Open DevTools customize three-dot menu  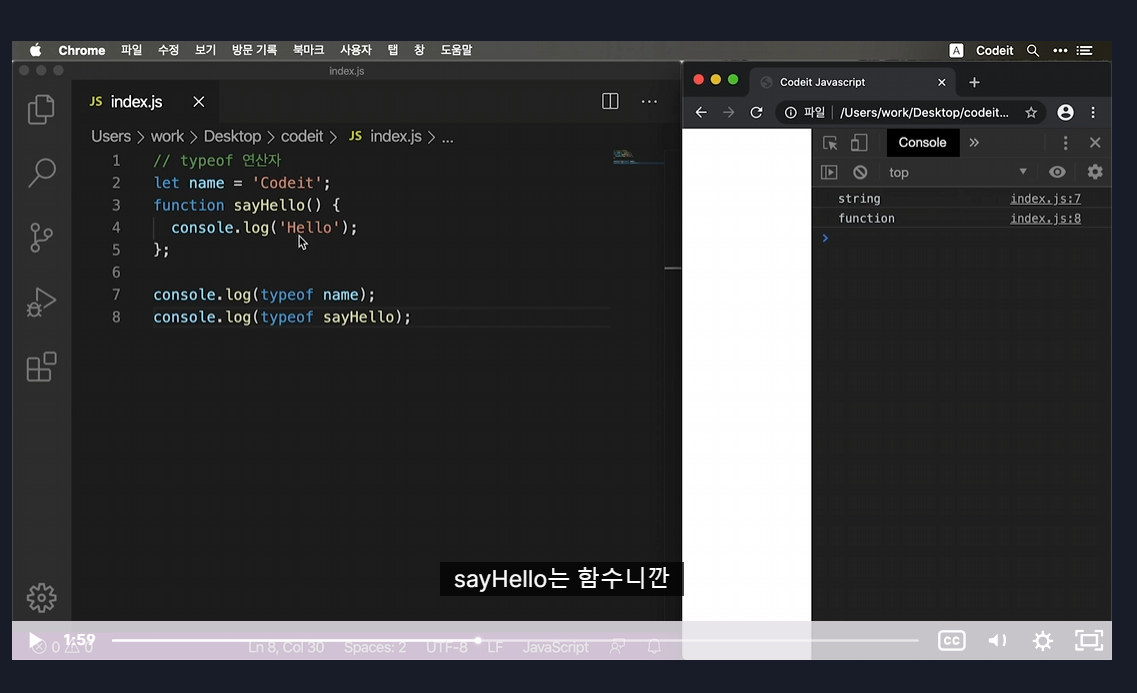(x=1067, y=143)
